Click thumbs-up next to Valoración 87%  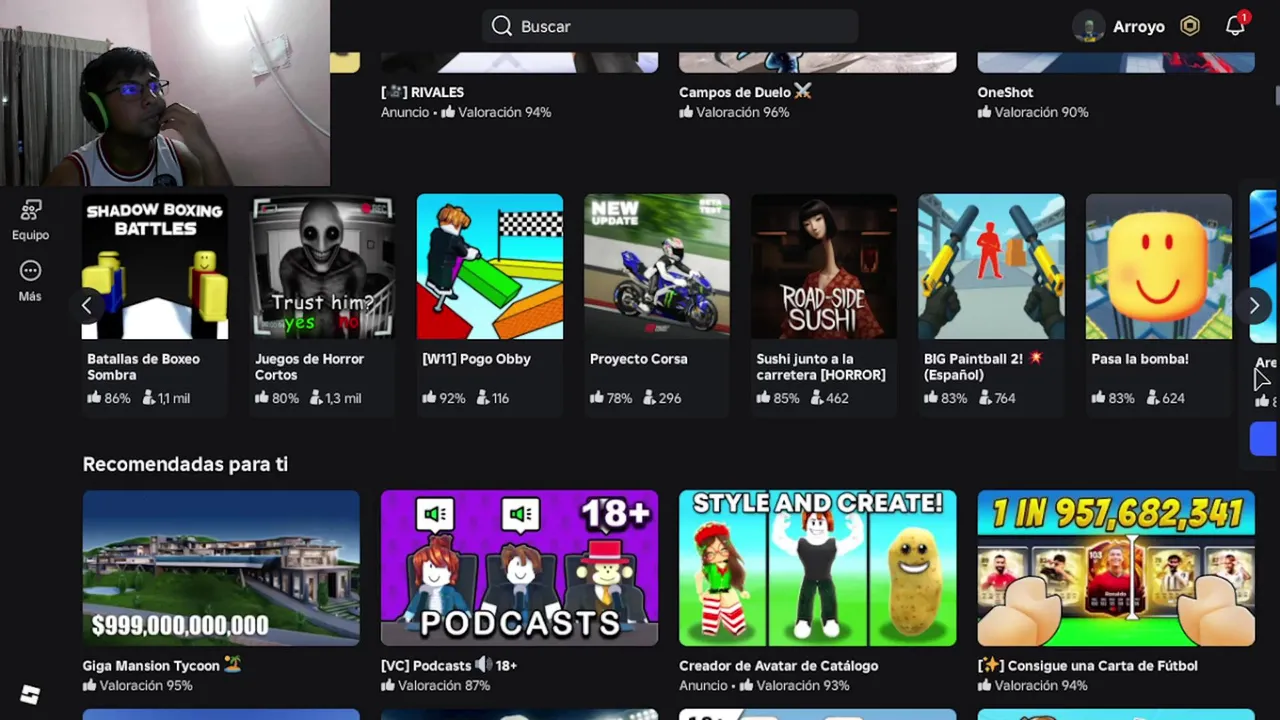(388, 685)
